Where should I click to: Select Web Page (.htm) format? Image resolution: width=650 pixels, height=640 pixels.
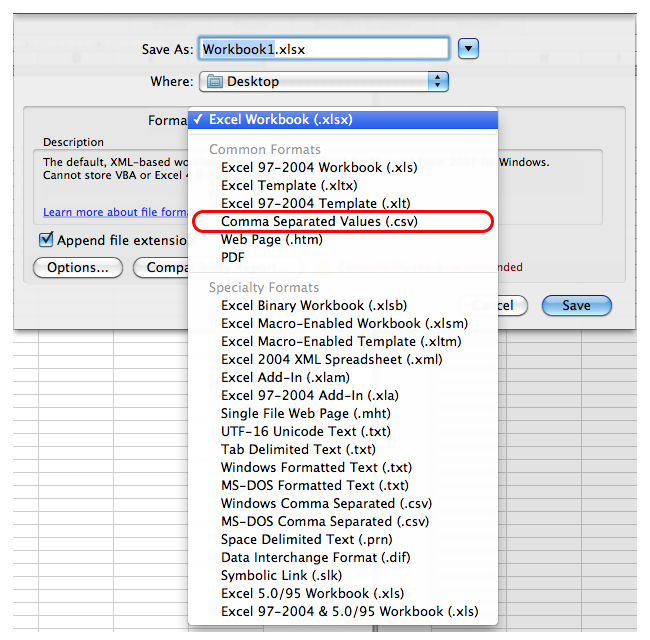point(343,240)
